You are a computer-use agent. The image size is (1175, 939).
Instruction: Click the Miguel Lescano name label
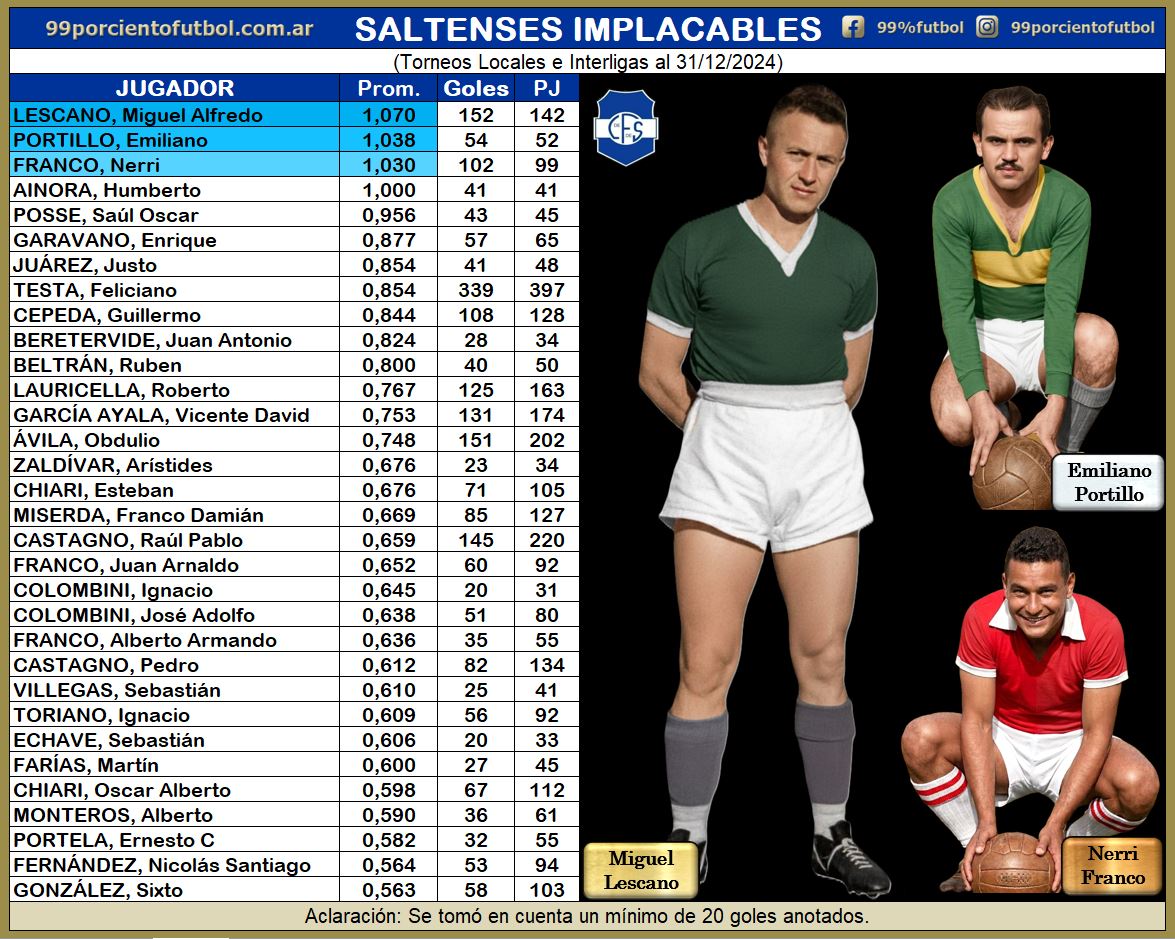tap(641, 870)
